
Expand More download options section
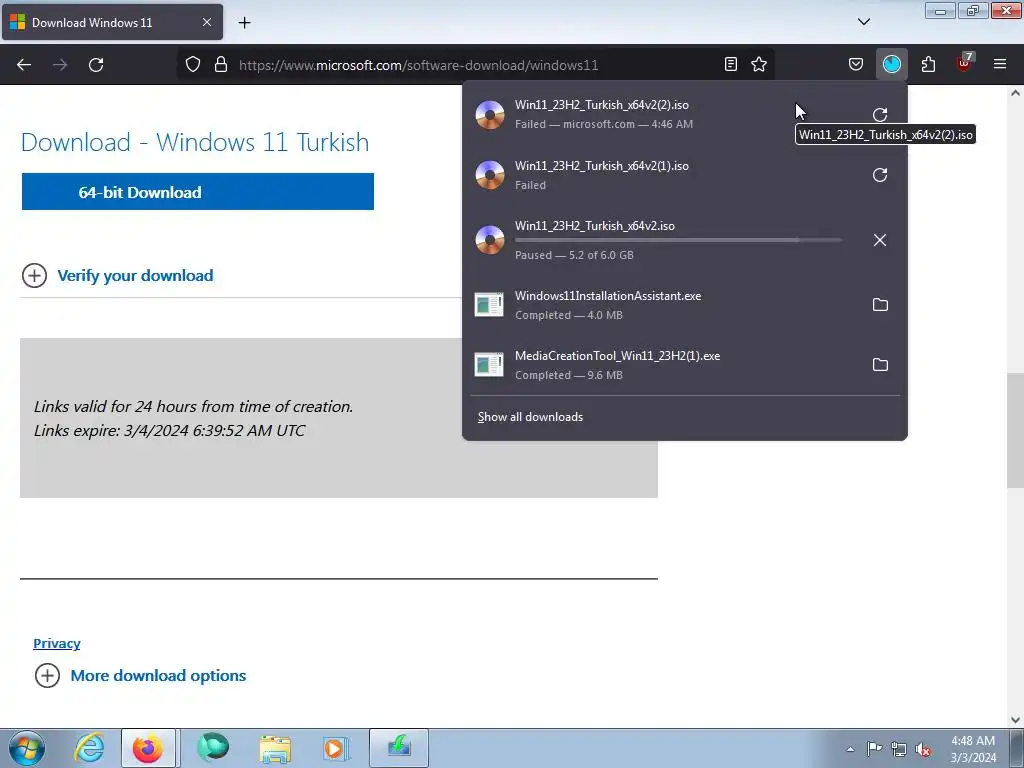pyautogui.click(x=140, y=675)
